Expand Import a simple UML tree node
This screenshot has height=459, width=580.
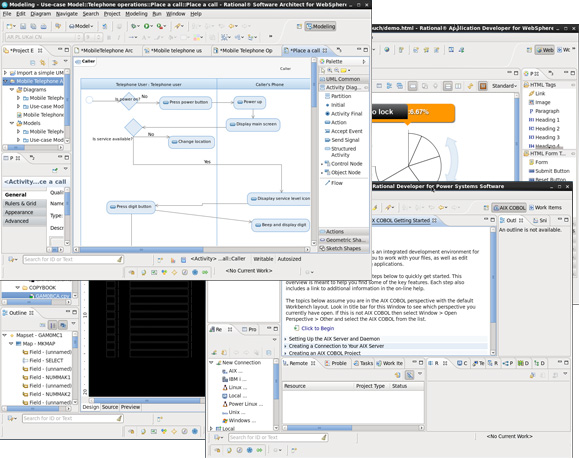5,73
